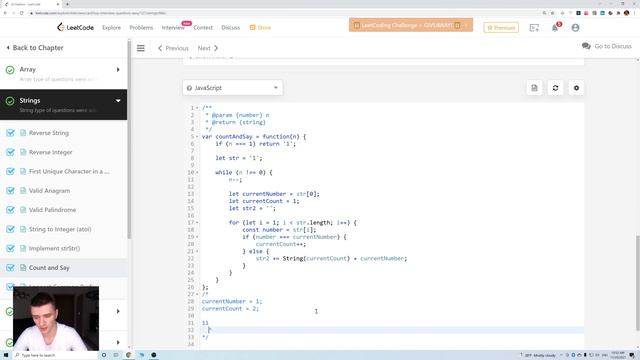Click the Premium button
Viewport: 640px width, 360px height.
coord(501,28)
